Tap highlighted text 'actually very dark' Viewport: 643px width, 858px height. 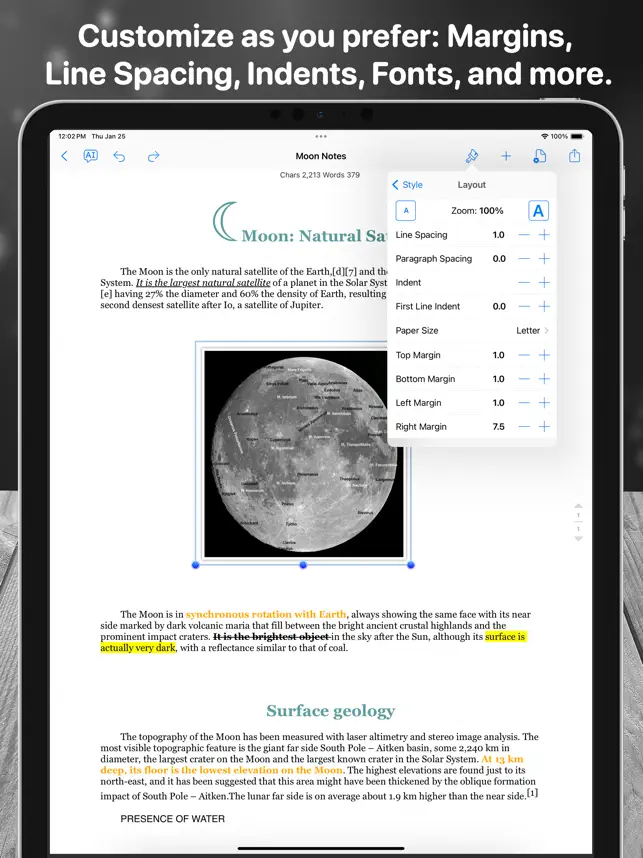pyautogui.click(x=138, y=648)
